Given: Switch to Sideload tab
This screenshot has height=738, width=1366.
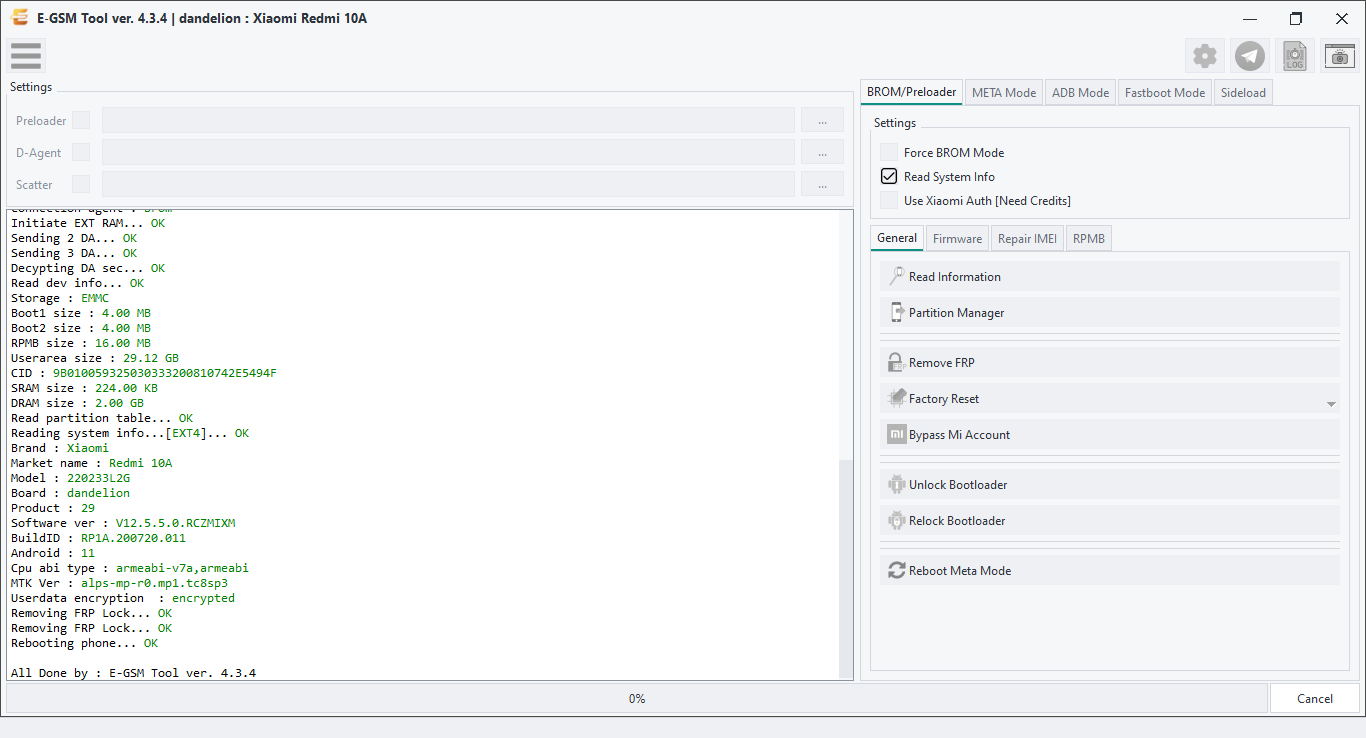Looking at the screenshot, I should coord(1243,93).
